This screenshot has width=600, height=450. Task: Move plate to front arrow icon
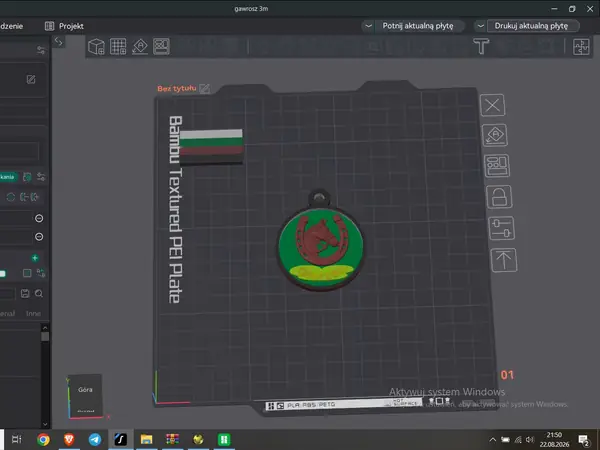504,260
